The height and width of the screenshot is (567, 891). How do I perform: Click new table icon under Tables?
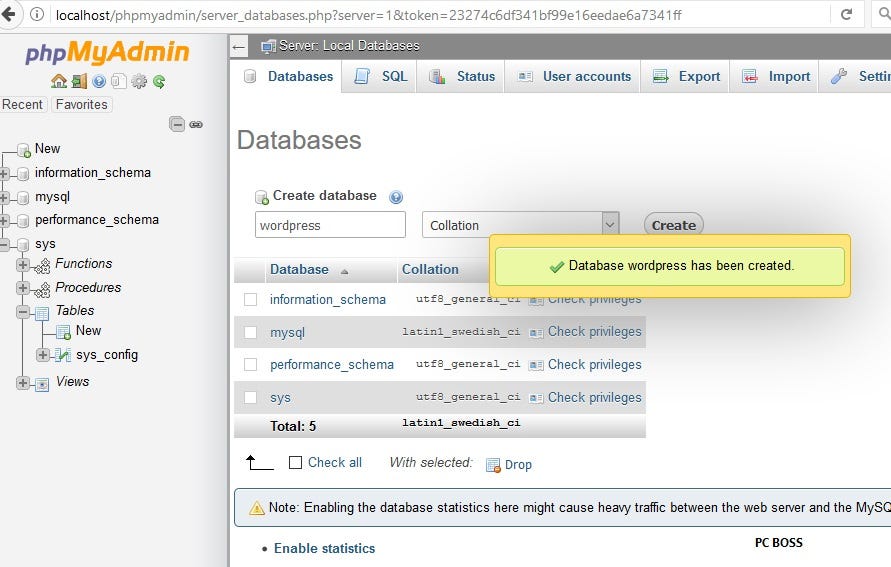pyautogui.click(x=64, y=332)
